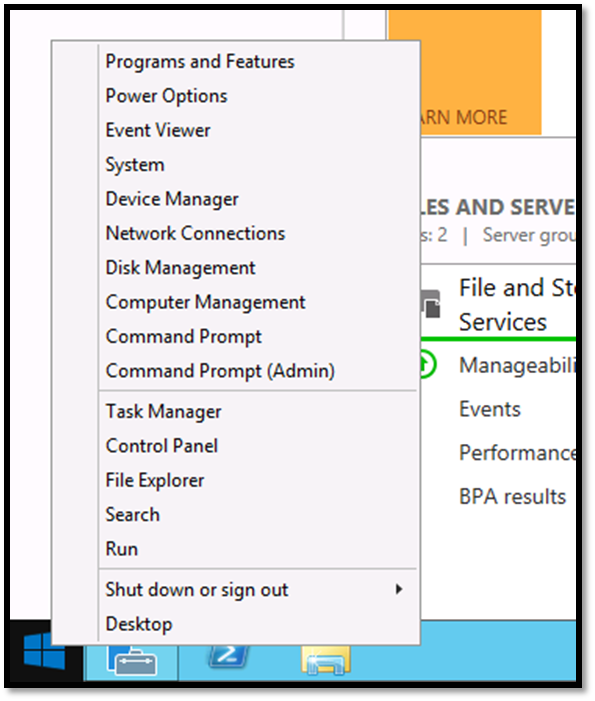Launch Task Manager from the menu
The image size is (595, 701).
click(164, 411)
